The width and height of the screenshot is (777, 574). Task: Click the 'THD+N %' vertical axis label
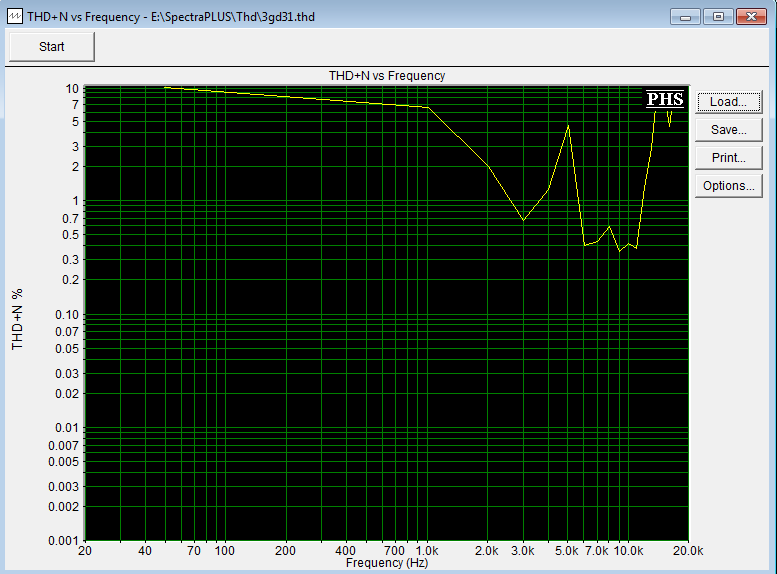pos(17,319)
